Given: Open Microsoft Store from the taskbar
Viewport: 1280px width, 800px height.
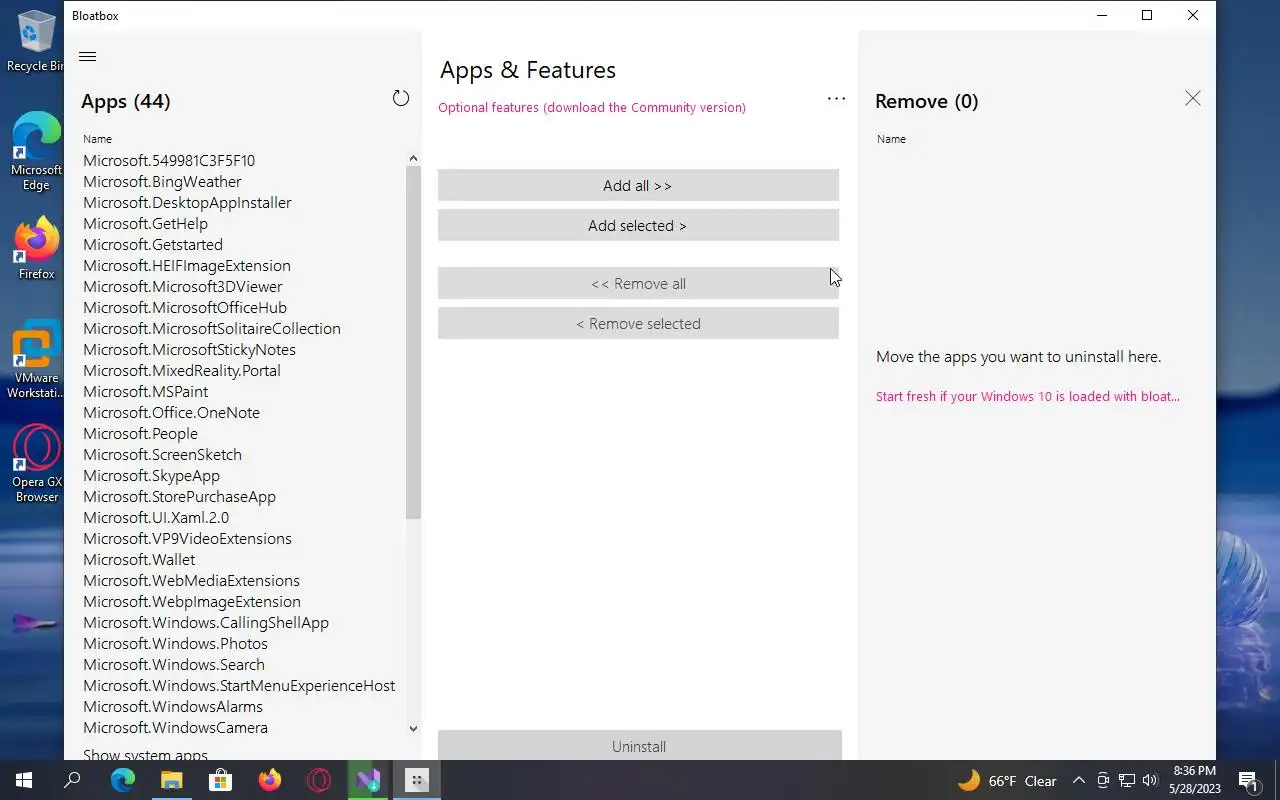Looking at the screenshot, I should click(221, 780).
